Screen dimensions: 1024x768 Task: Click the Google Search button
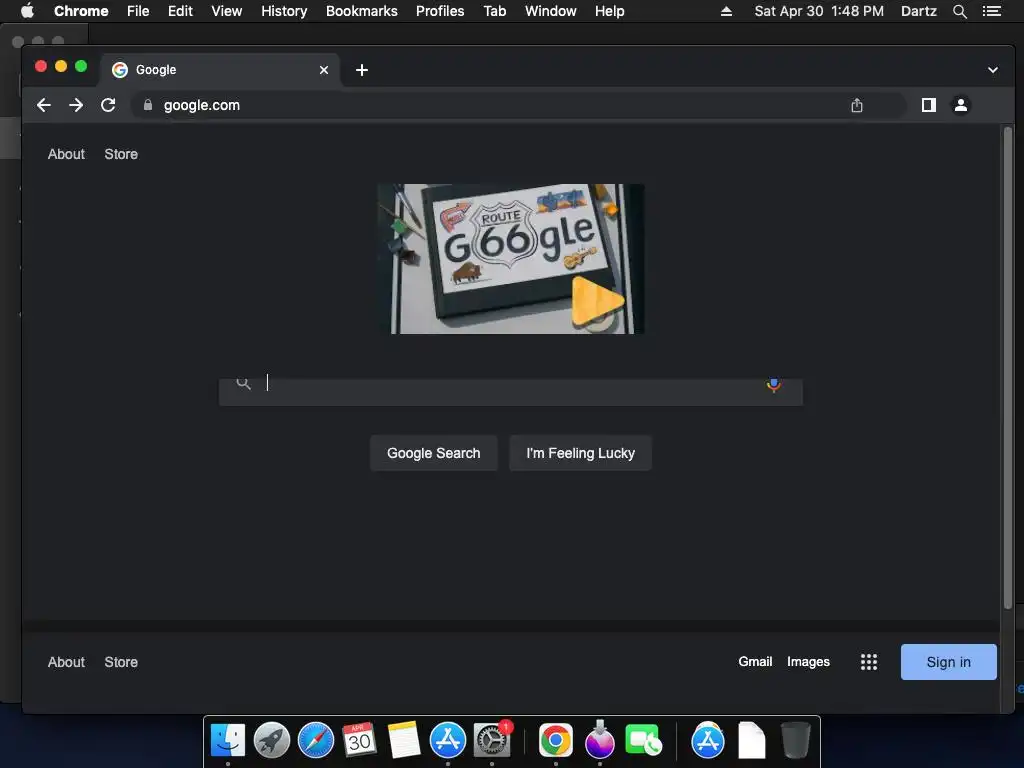(x=434, y=453)
